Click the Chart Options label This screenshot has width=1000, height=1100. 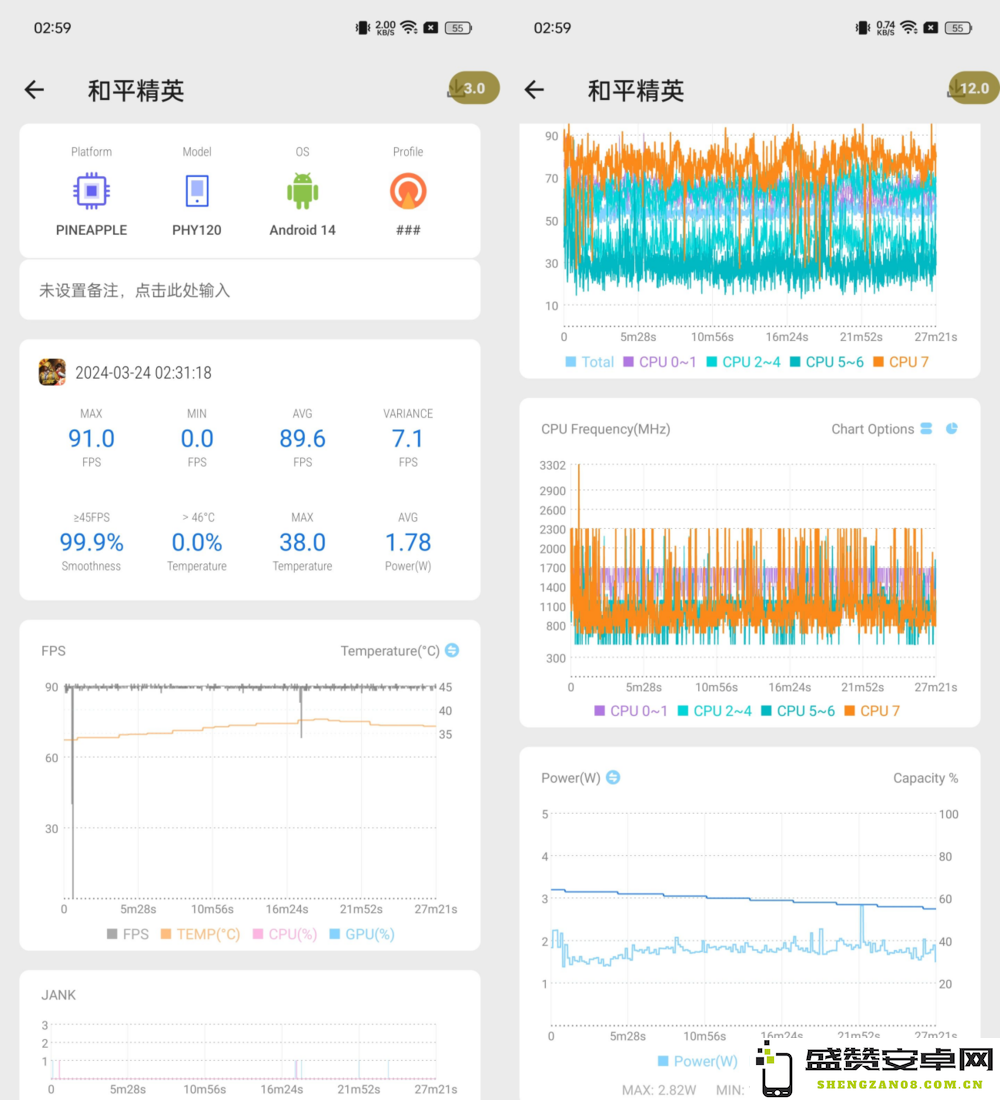coord(872,429)
